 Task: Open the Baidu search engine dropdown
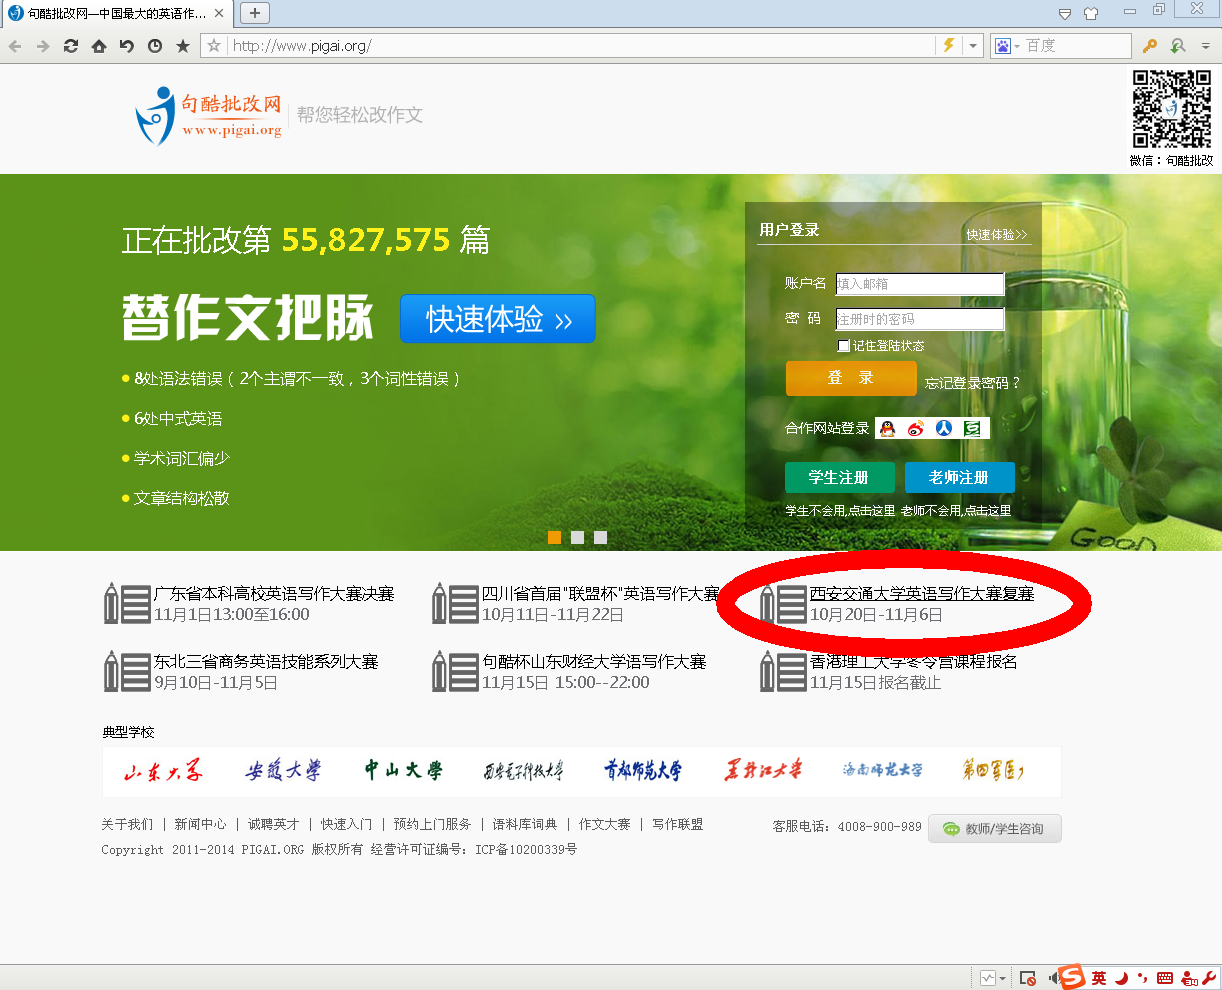(1006, 46)
